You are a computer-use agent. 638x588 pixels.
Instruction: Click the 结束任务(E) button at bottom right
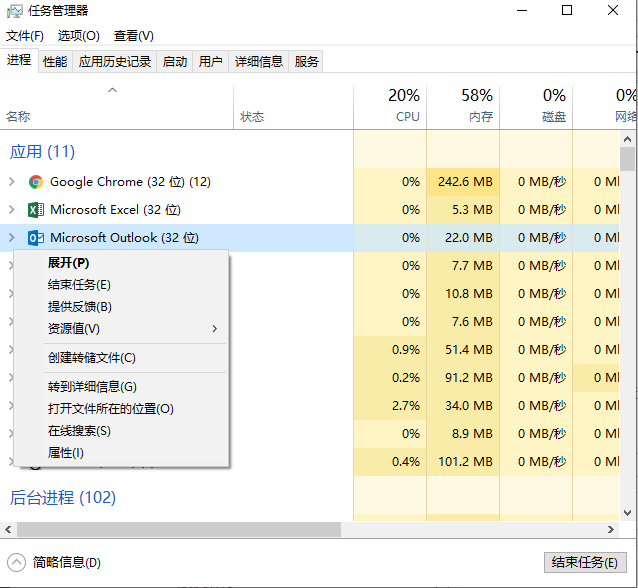(x=585, y=563)
